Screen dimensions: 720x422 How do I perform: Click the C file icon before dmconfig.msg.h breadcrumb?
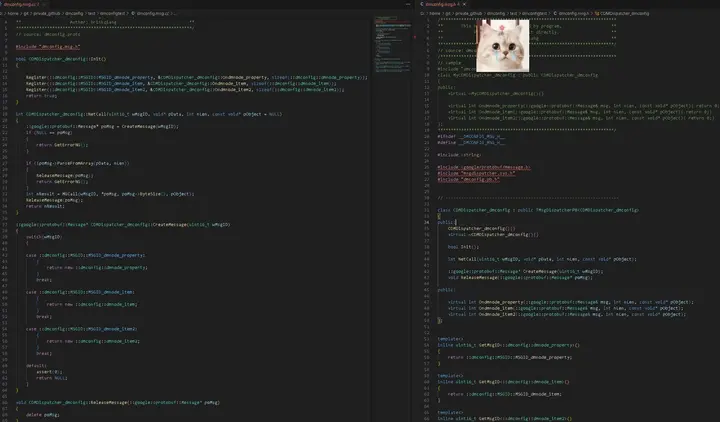click(x=555, y=14)
